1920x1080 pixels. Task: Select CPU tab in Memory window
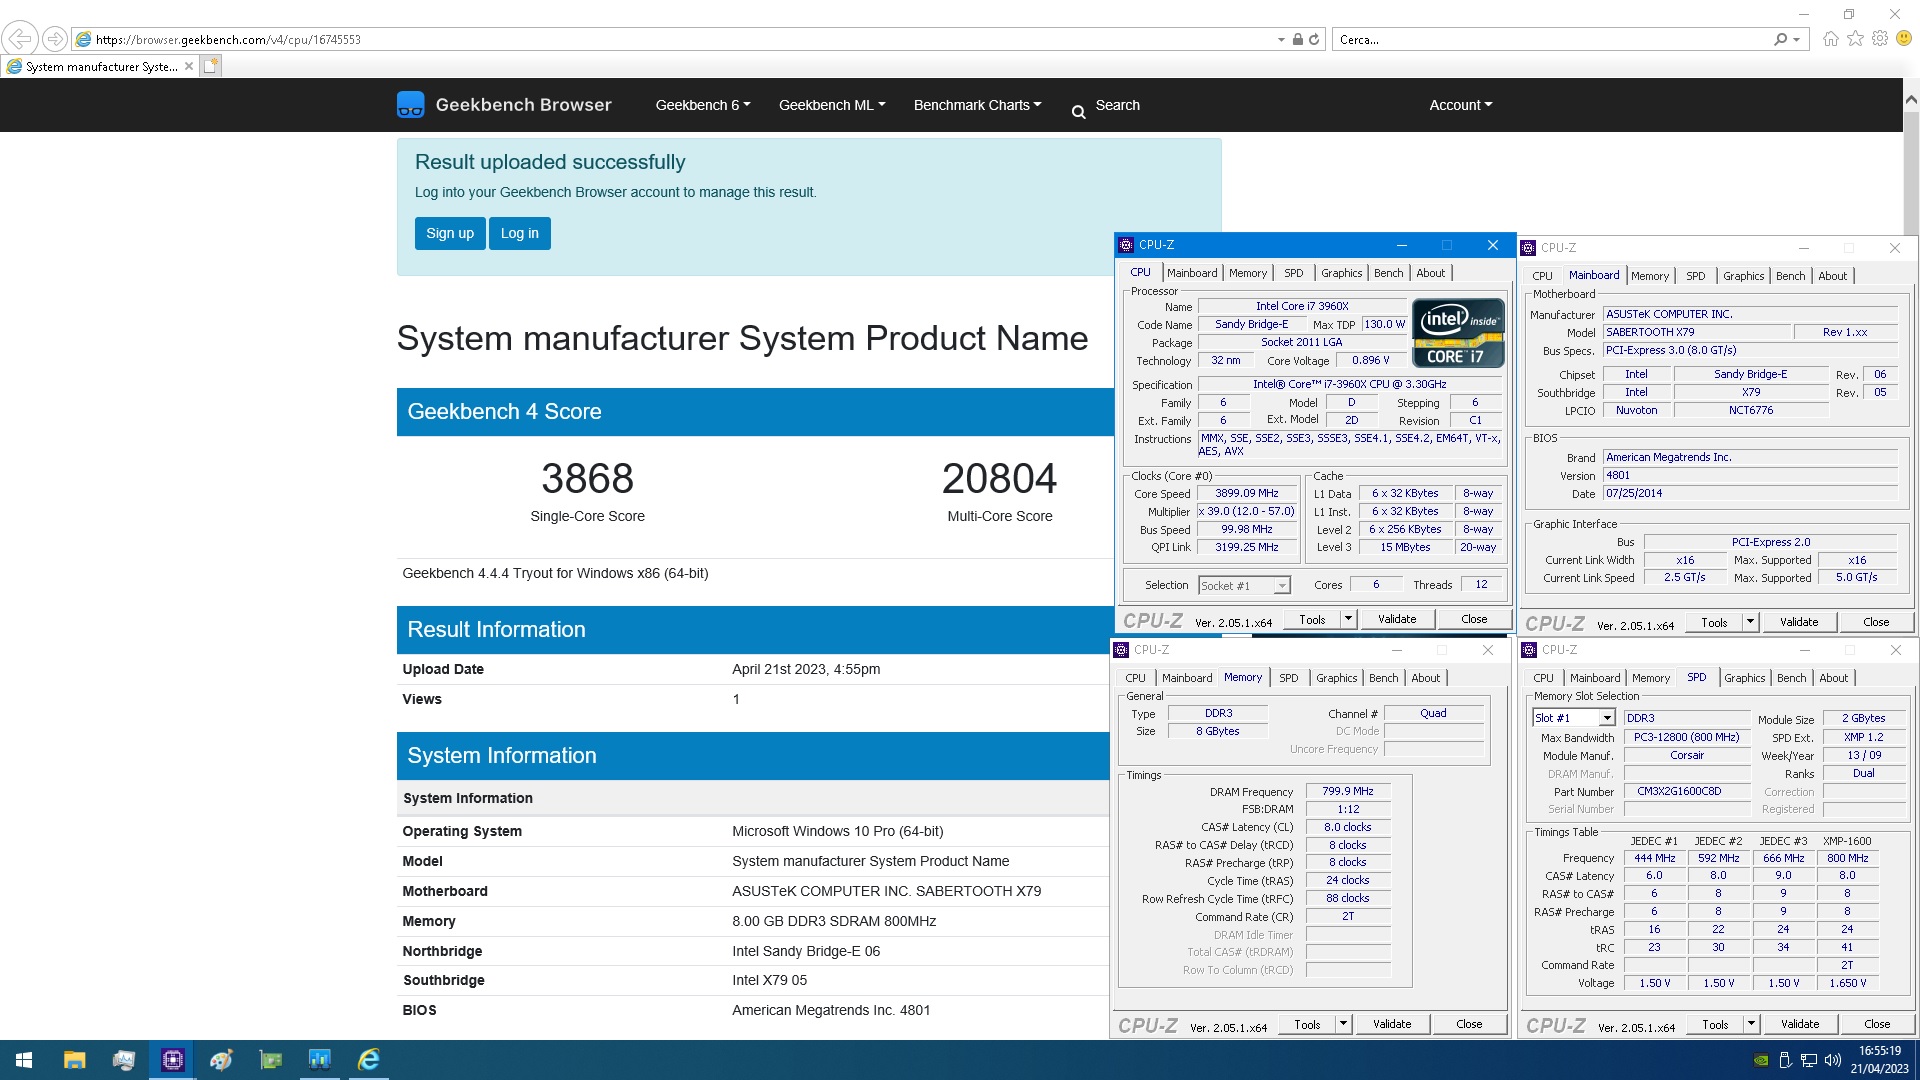1135,678
